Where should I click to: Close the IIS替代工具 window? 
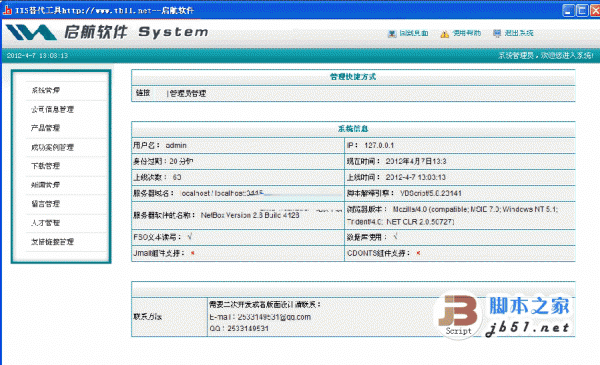[x=595, y=10]
